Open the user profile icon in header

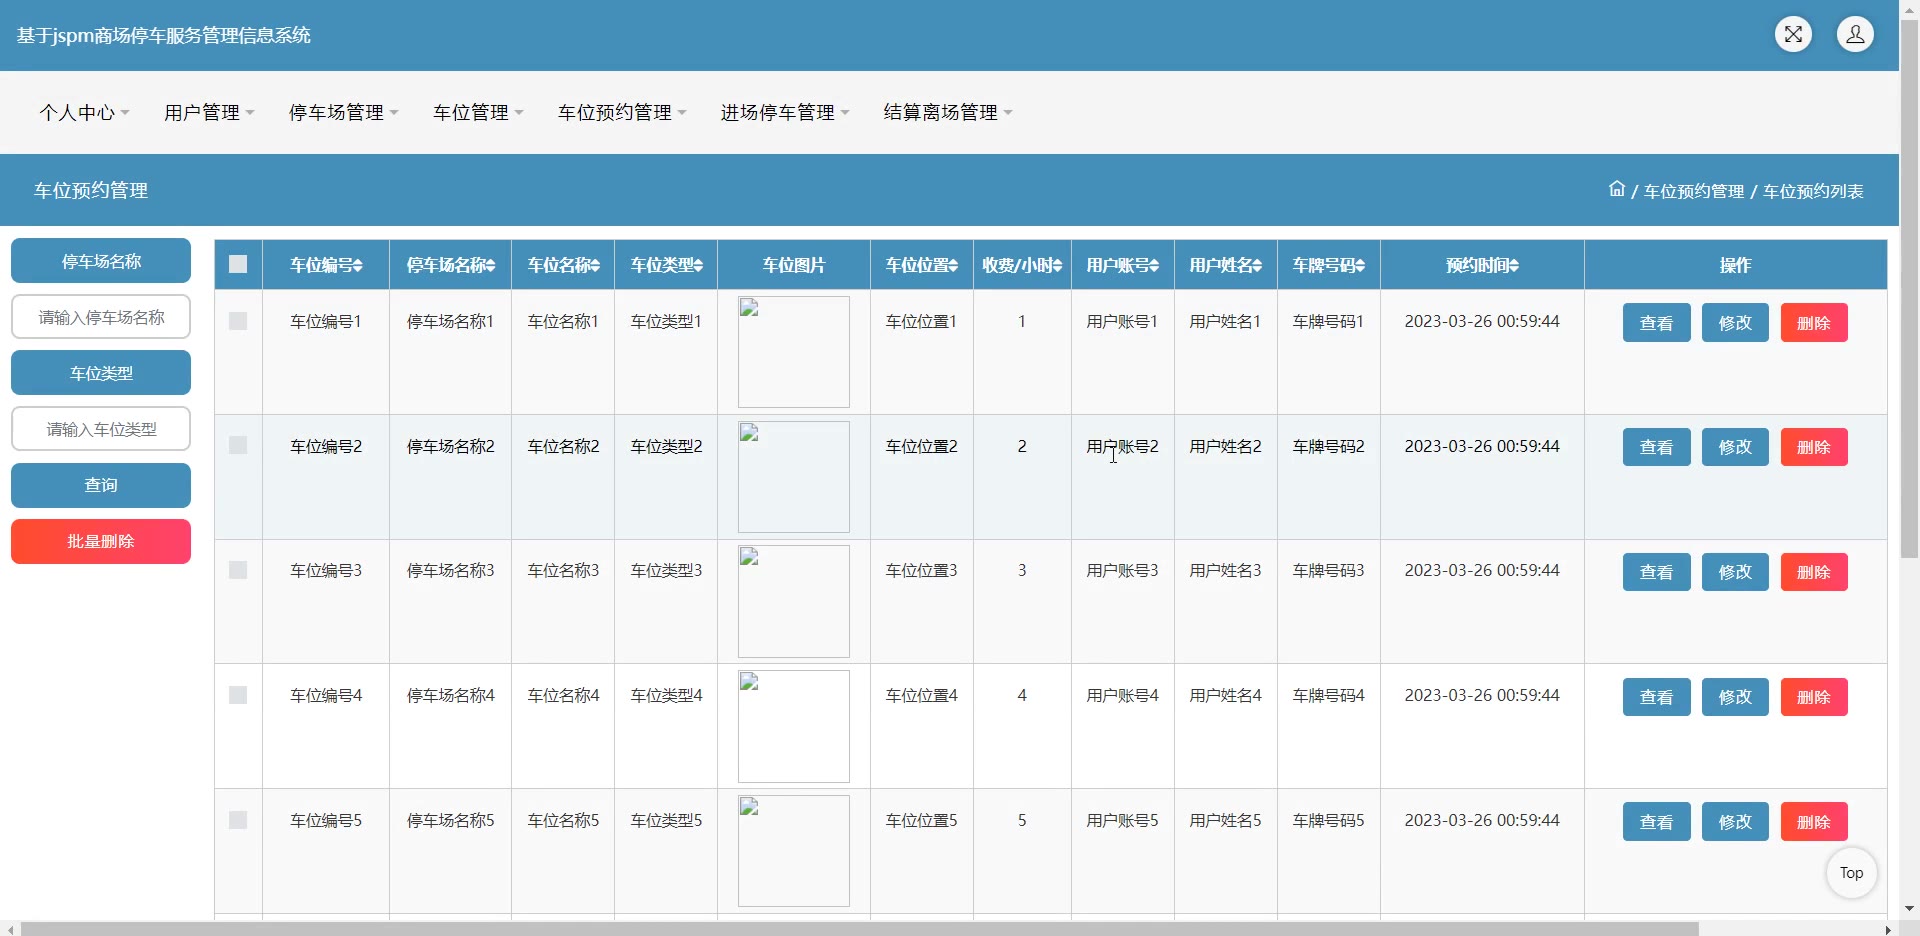pyautogui.click(x=1855, y=34)
